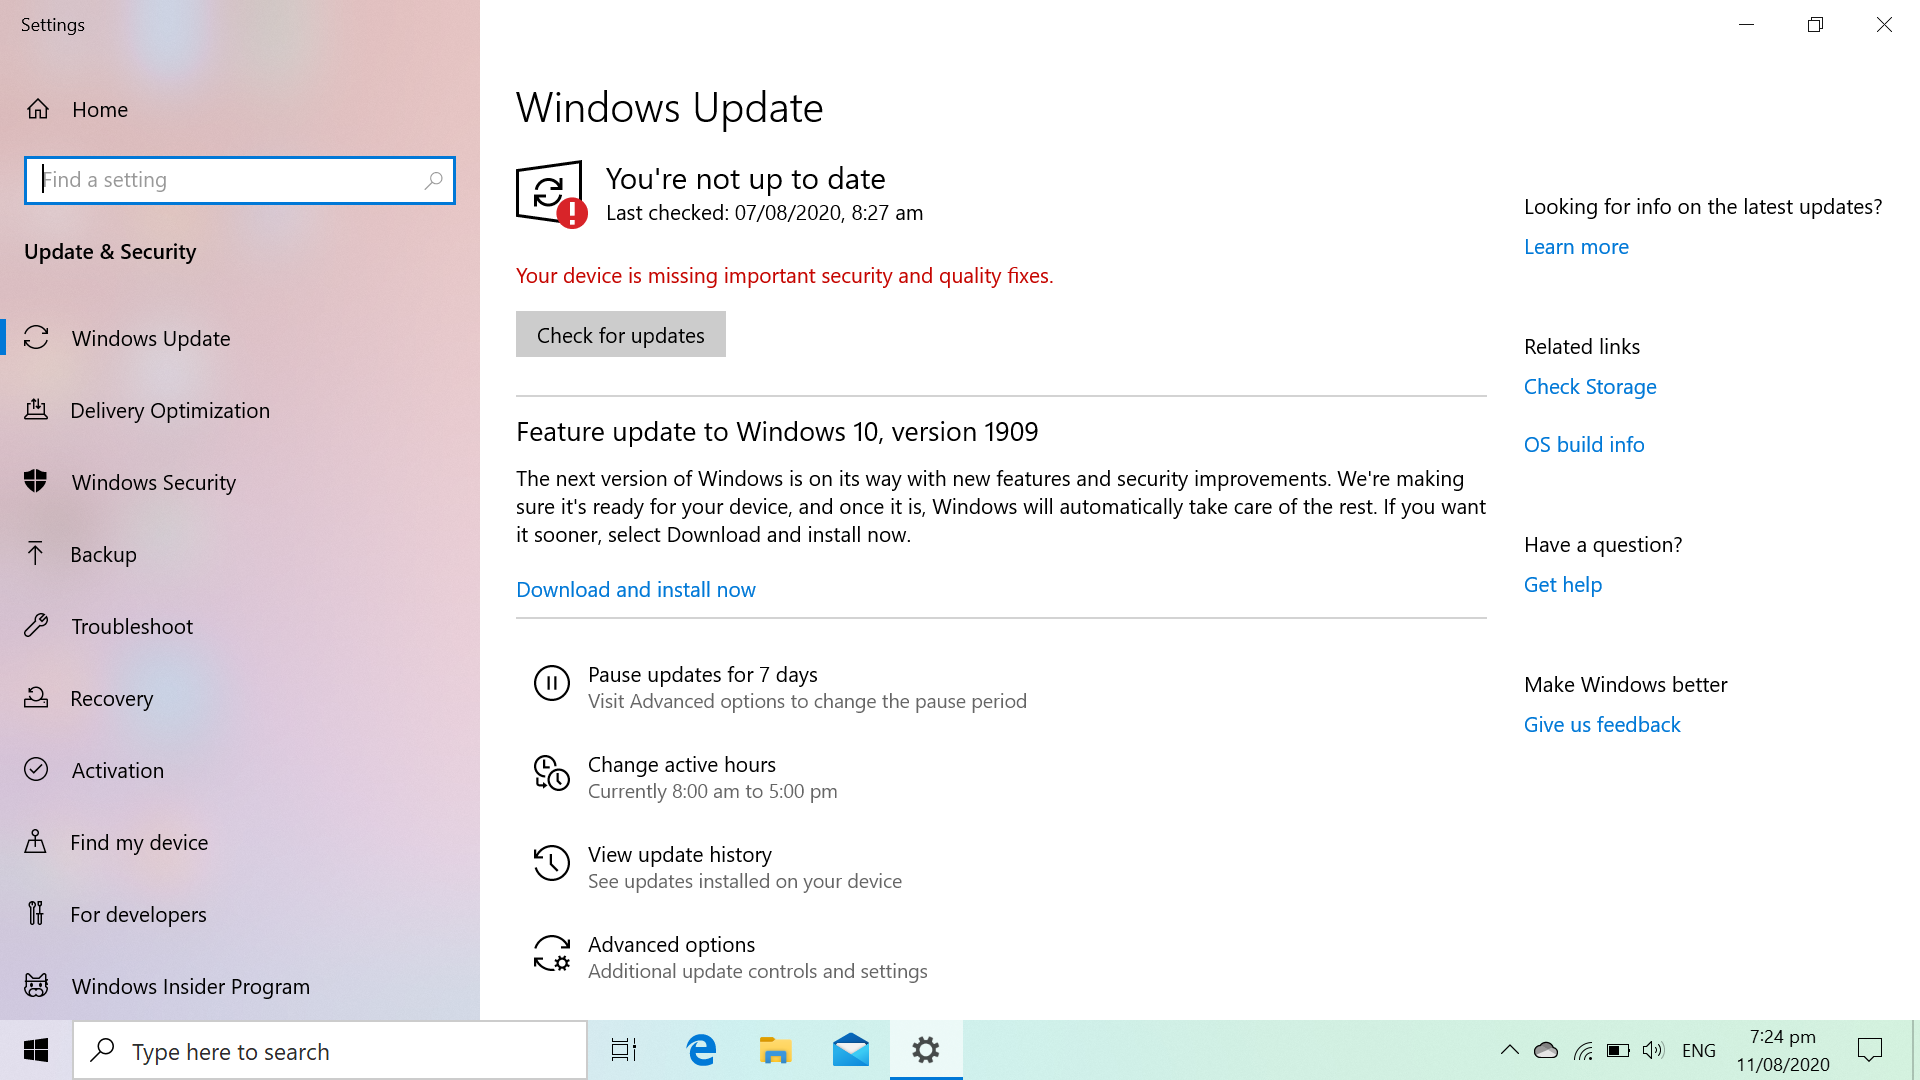The height and width of the screenshot is (1080, 1920).
Task: Open the Learn more link
Action: coord(1576,247)
